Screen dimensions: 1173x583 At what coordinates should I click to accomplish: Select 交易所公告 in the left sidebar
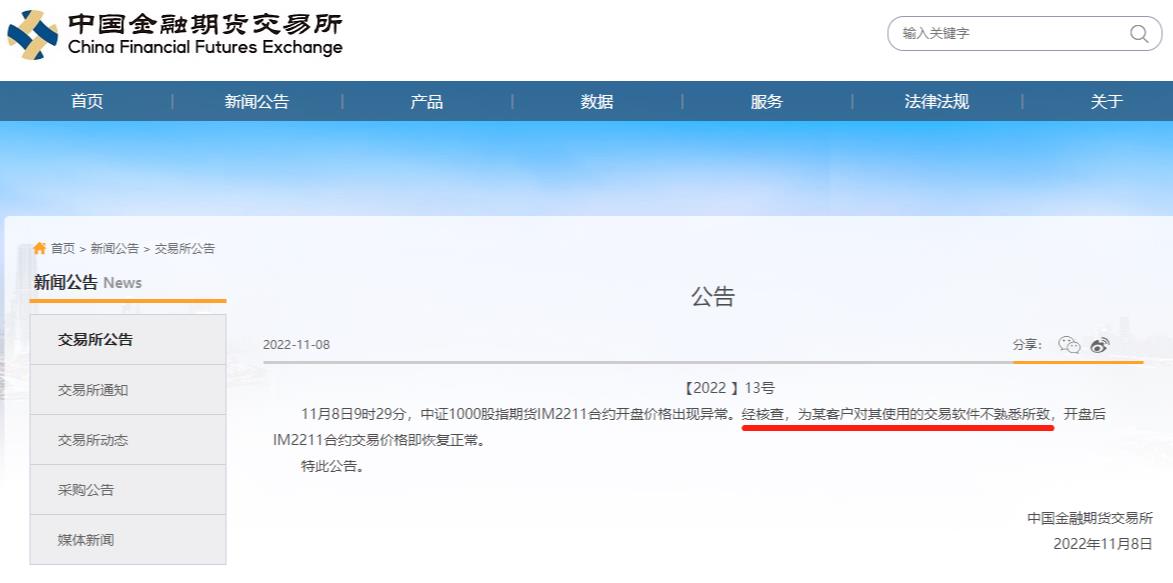(x=95, y=340)
